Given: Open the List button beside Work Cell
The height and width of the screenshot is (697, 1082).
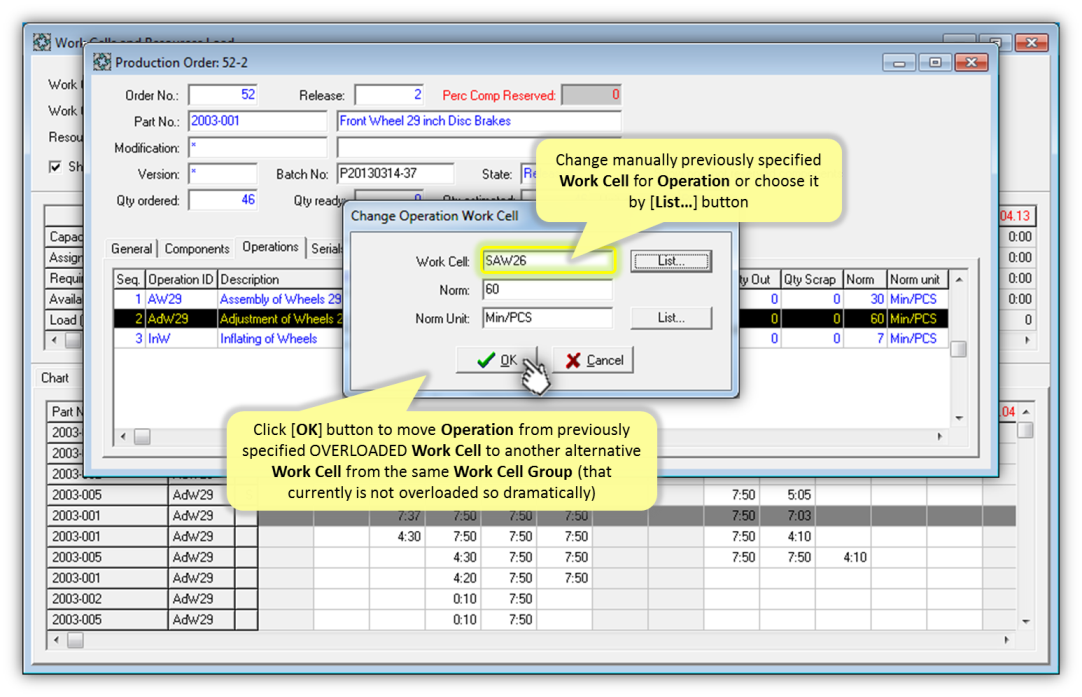Looking at the screenshot, I should (x=671, y=261).
